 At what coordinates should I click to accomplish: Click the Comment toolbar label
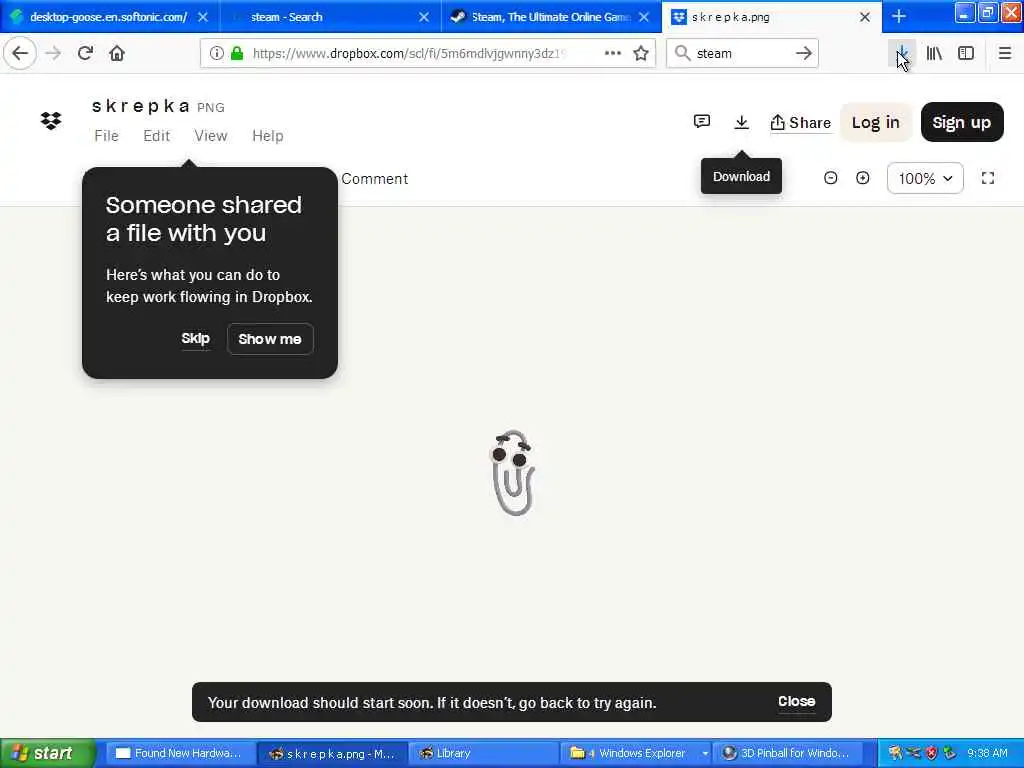[x=374, y=179]
